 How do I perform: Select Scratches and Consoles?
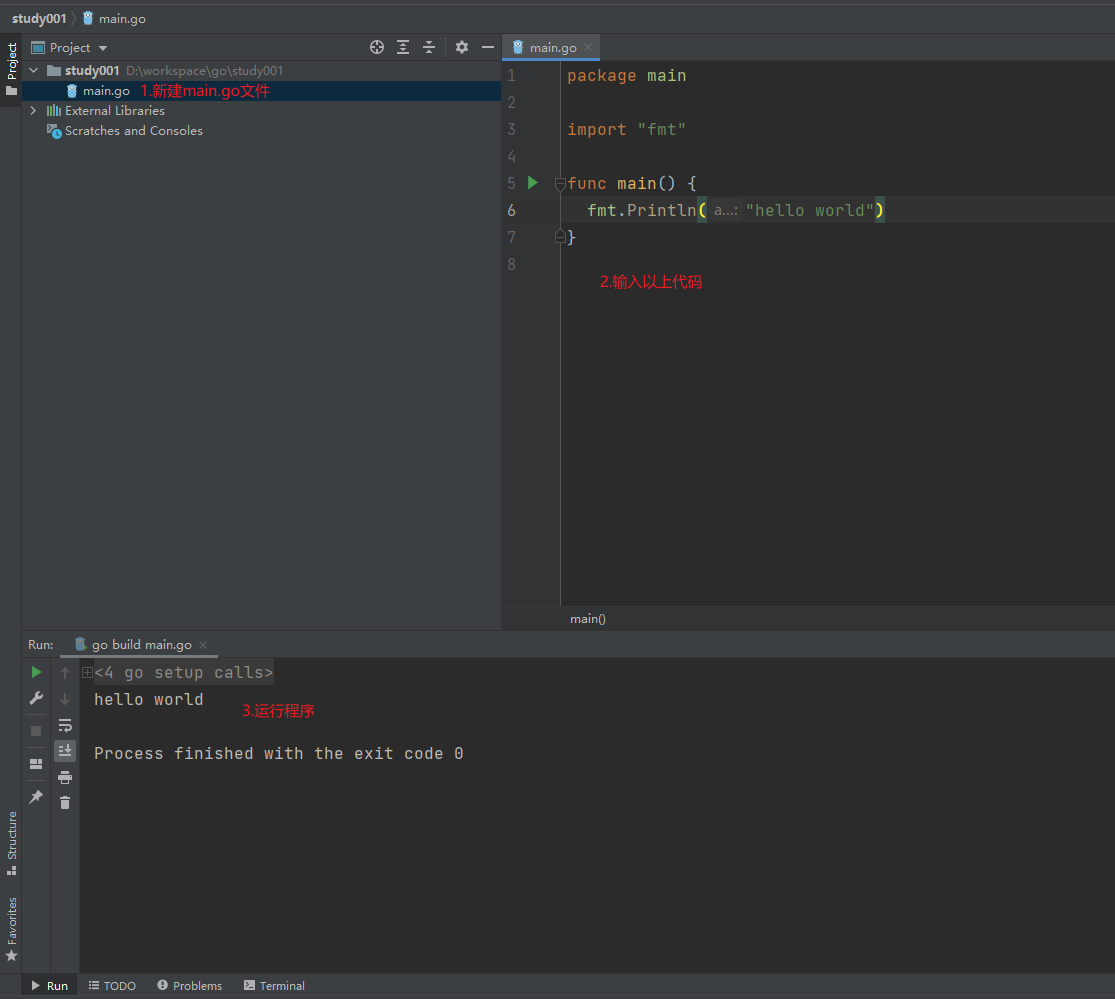coord(134,131)
